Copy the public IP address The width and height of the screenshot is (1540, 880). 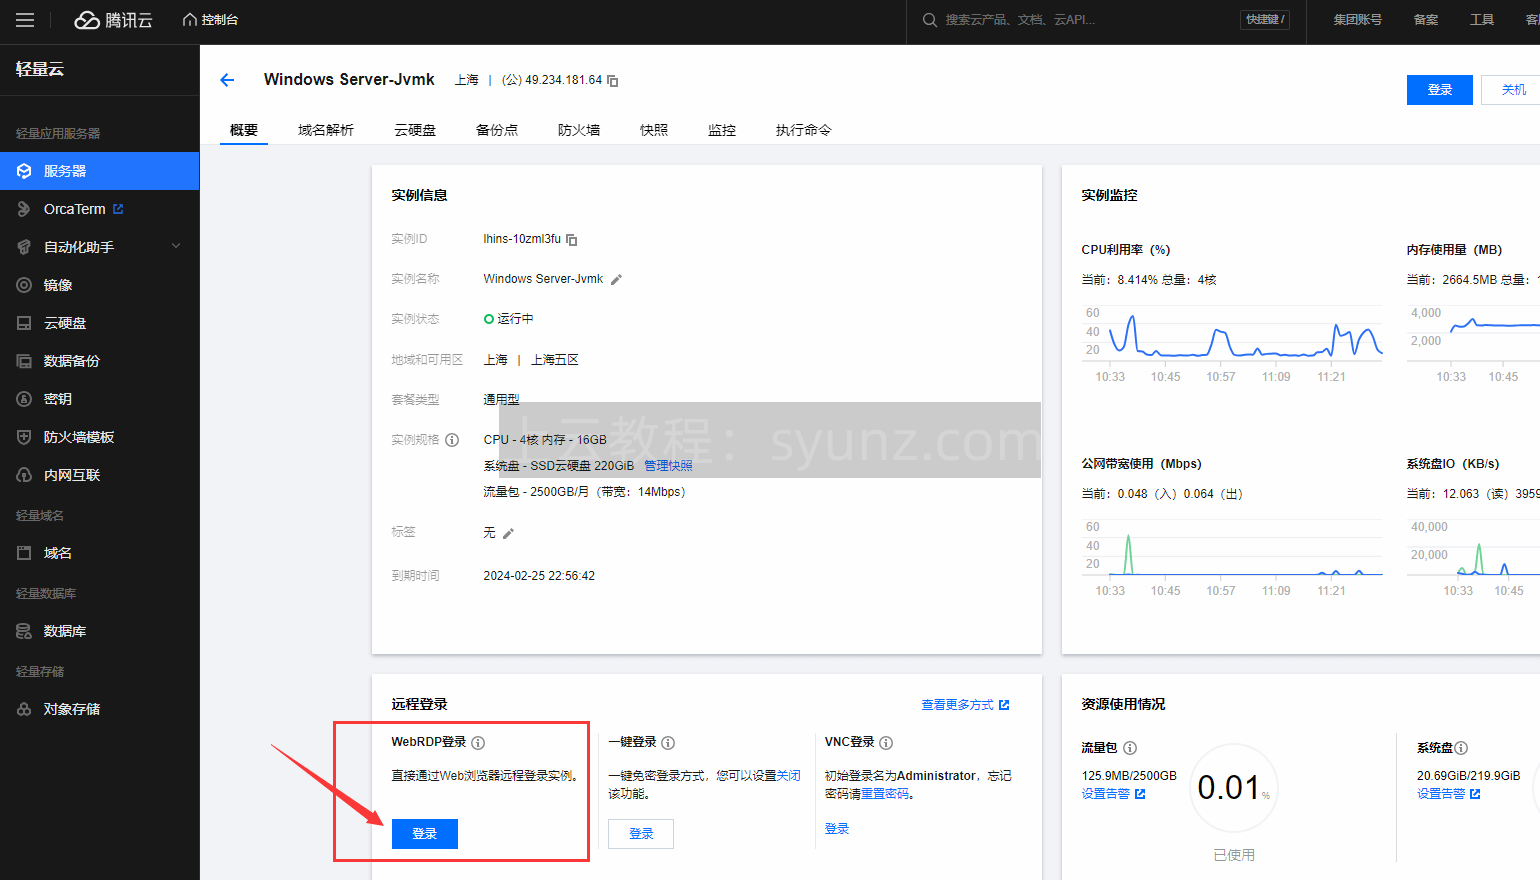(x=613, y=81)
